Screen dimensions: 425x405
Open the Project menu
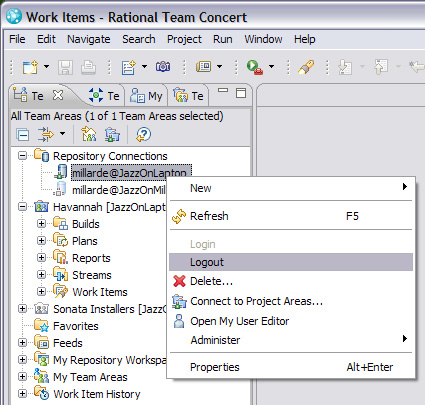click(x=184, y=39)
